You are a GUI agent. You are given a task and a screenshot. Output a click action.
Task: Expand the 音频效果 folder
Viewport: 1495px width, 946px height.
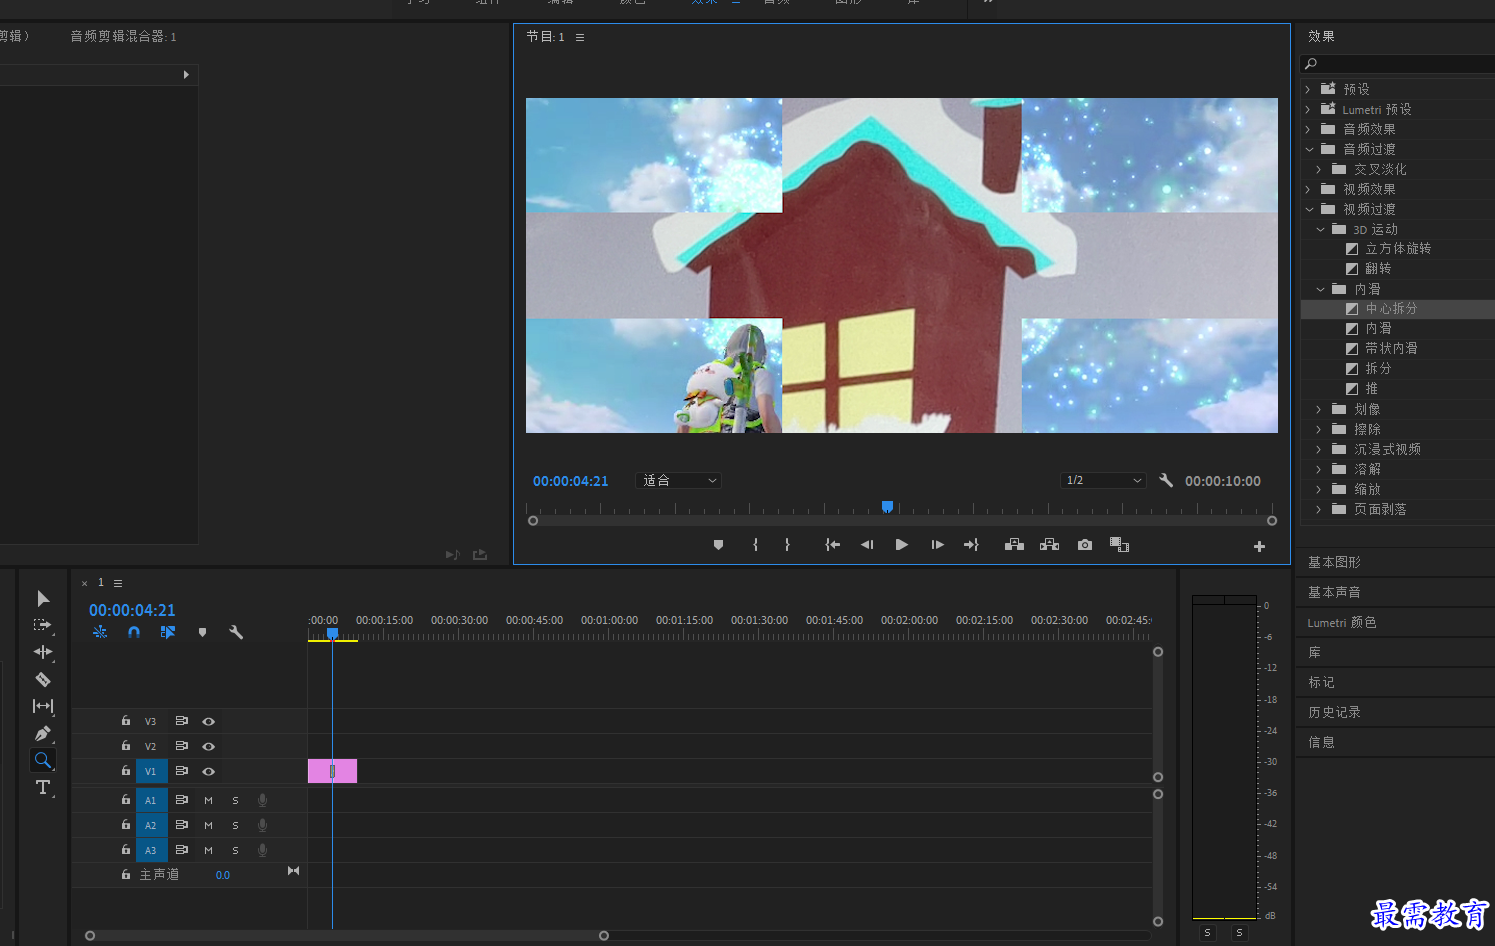[1308, 129]
